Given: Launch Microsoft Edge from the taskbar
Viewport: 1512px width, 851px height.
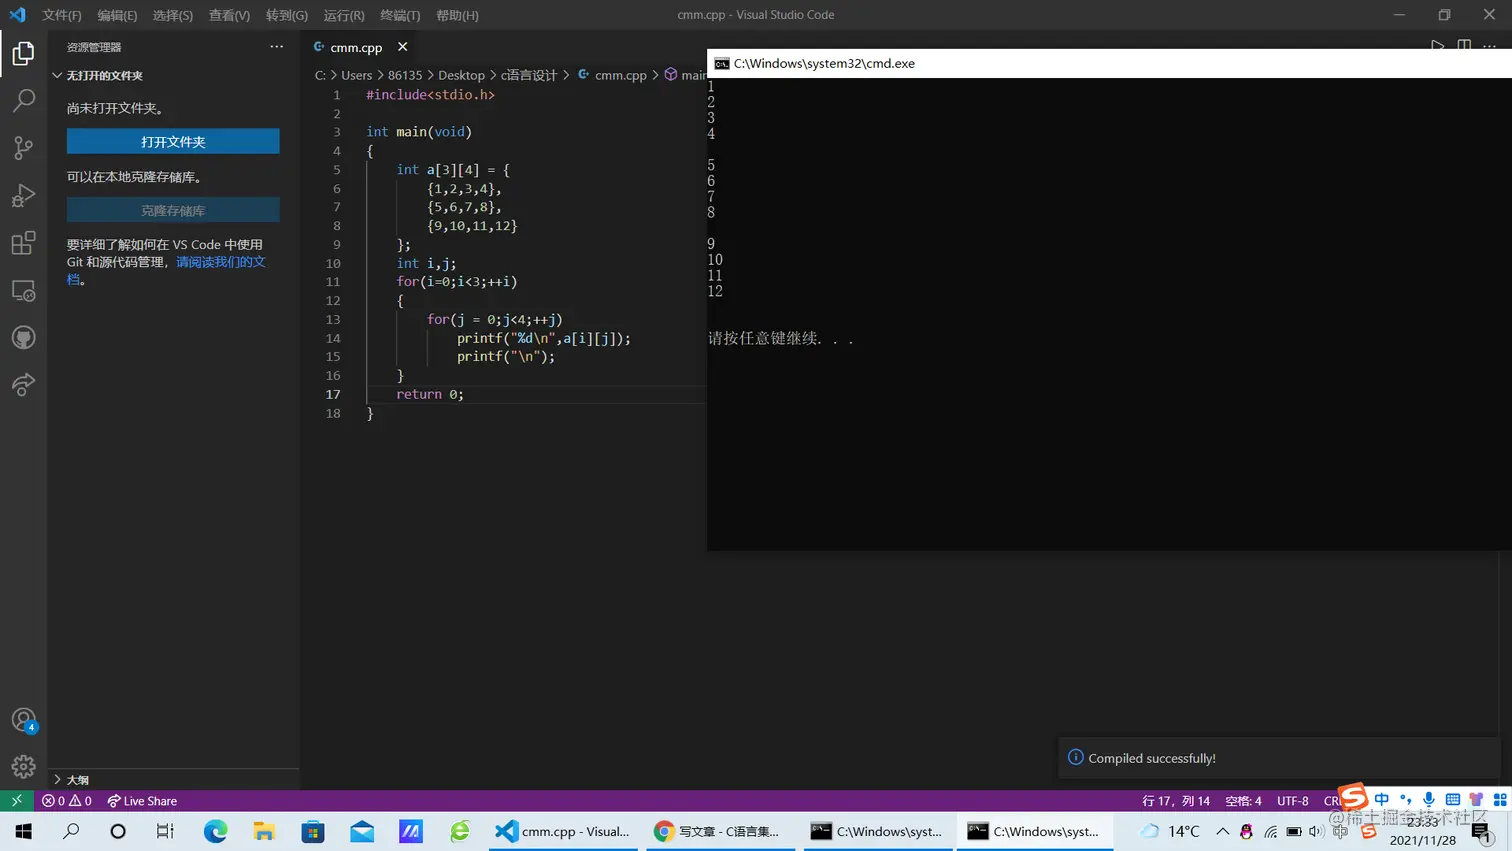Looking at the screenshot, I should [215, 831].
